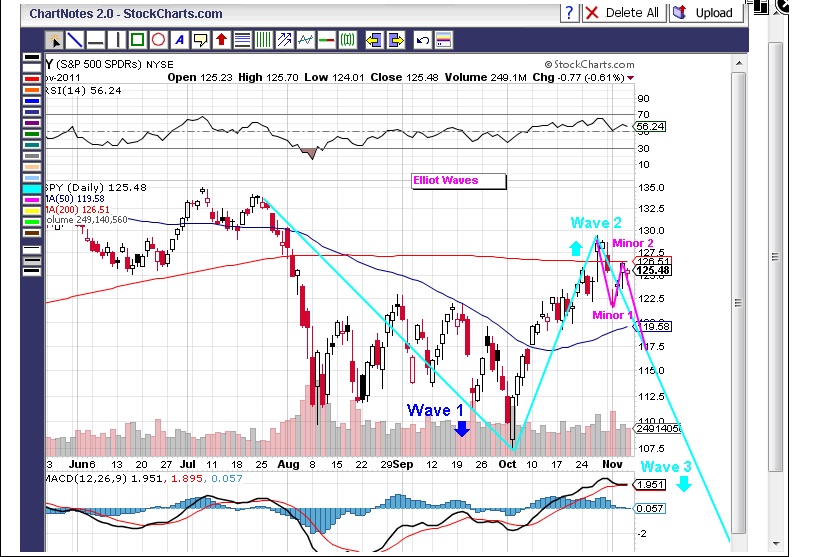Pick the yellow color swatch
Image resolution: width=816 pixels, height=557 pixels.
tap(32, 211)
